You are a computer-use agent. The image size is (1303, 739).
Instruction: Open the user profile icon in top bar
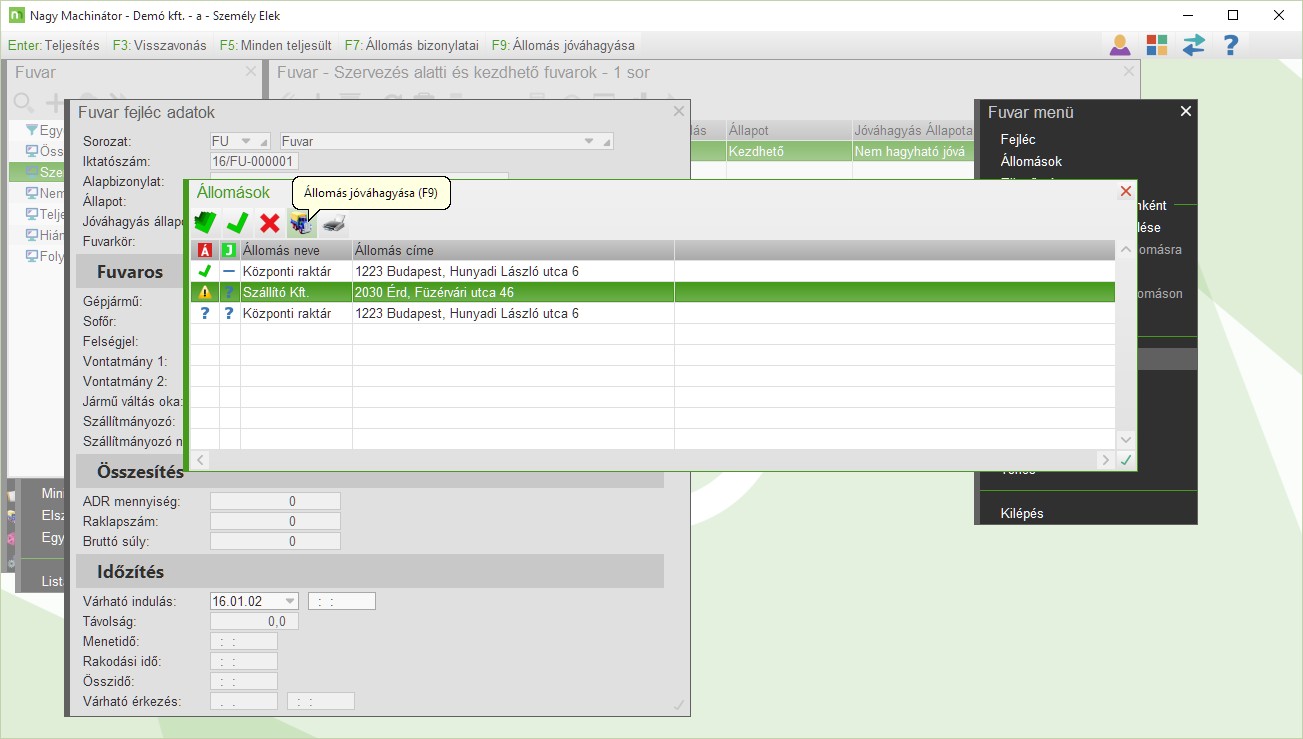(x=1120, y=45)
